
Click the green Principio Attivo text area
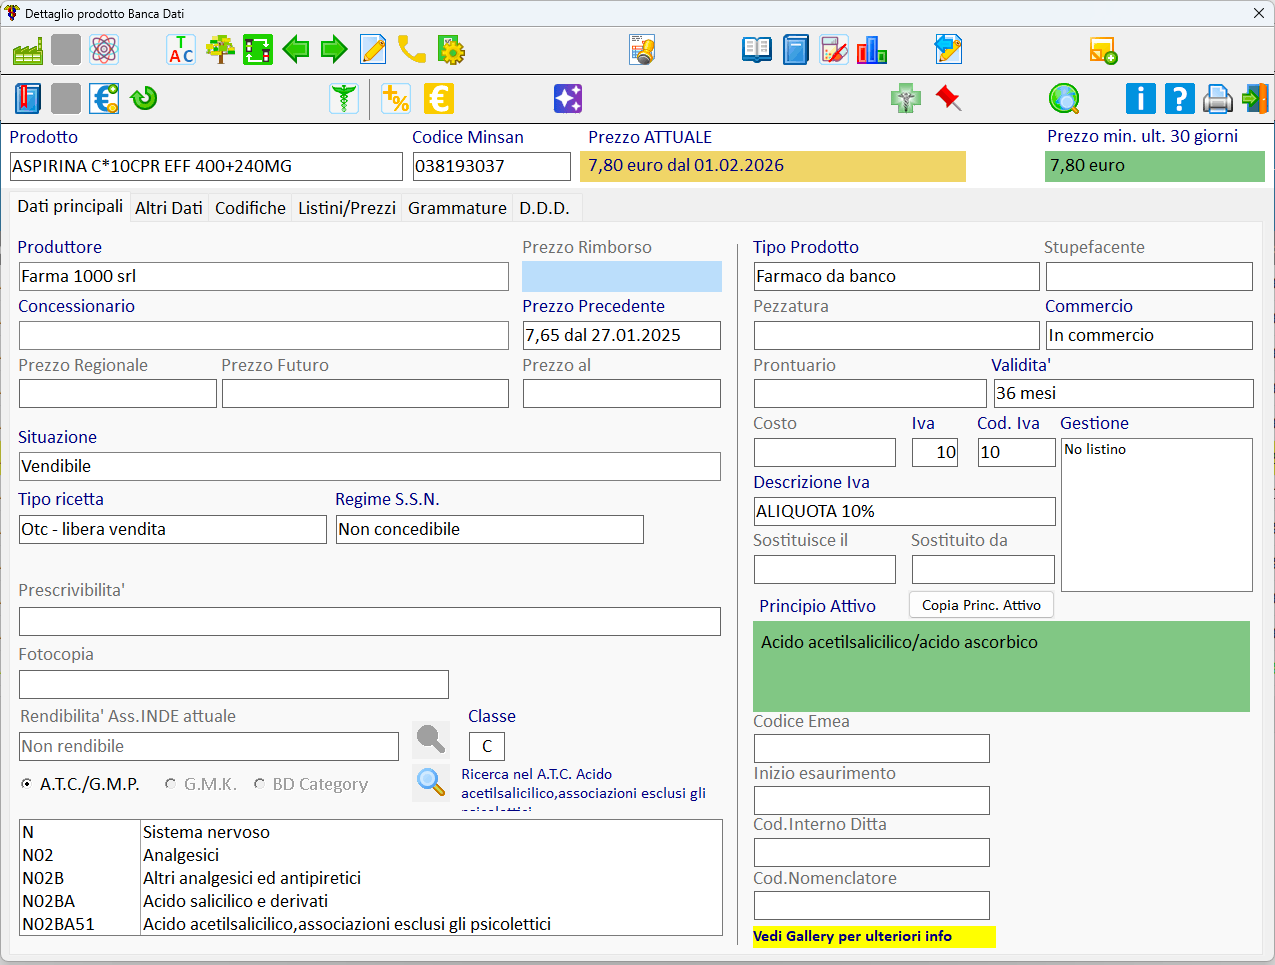coord(1001,666)
